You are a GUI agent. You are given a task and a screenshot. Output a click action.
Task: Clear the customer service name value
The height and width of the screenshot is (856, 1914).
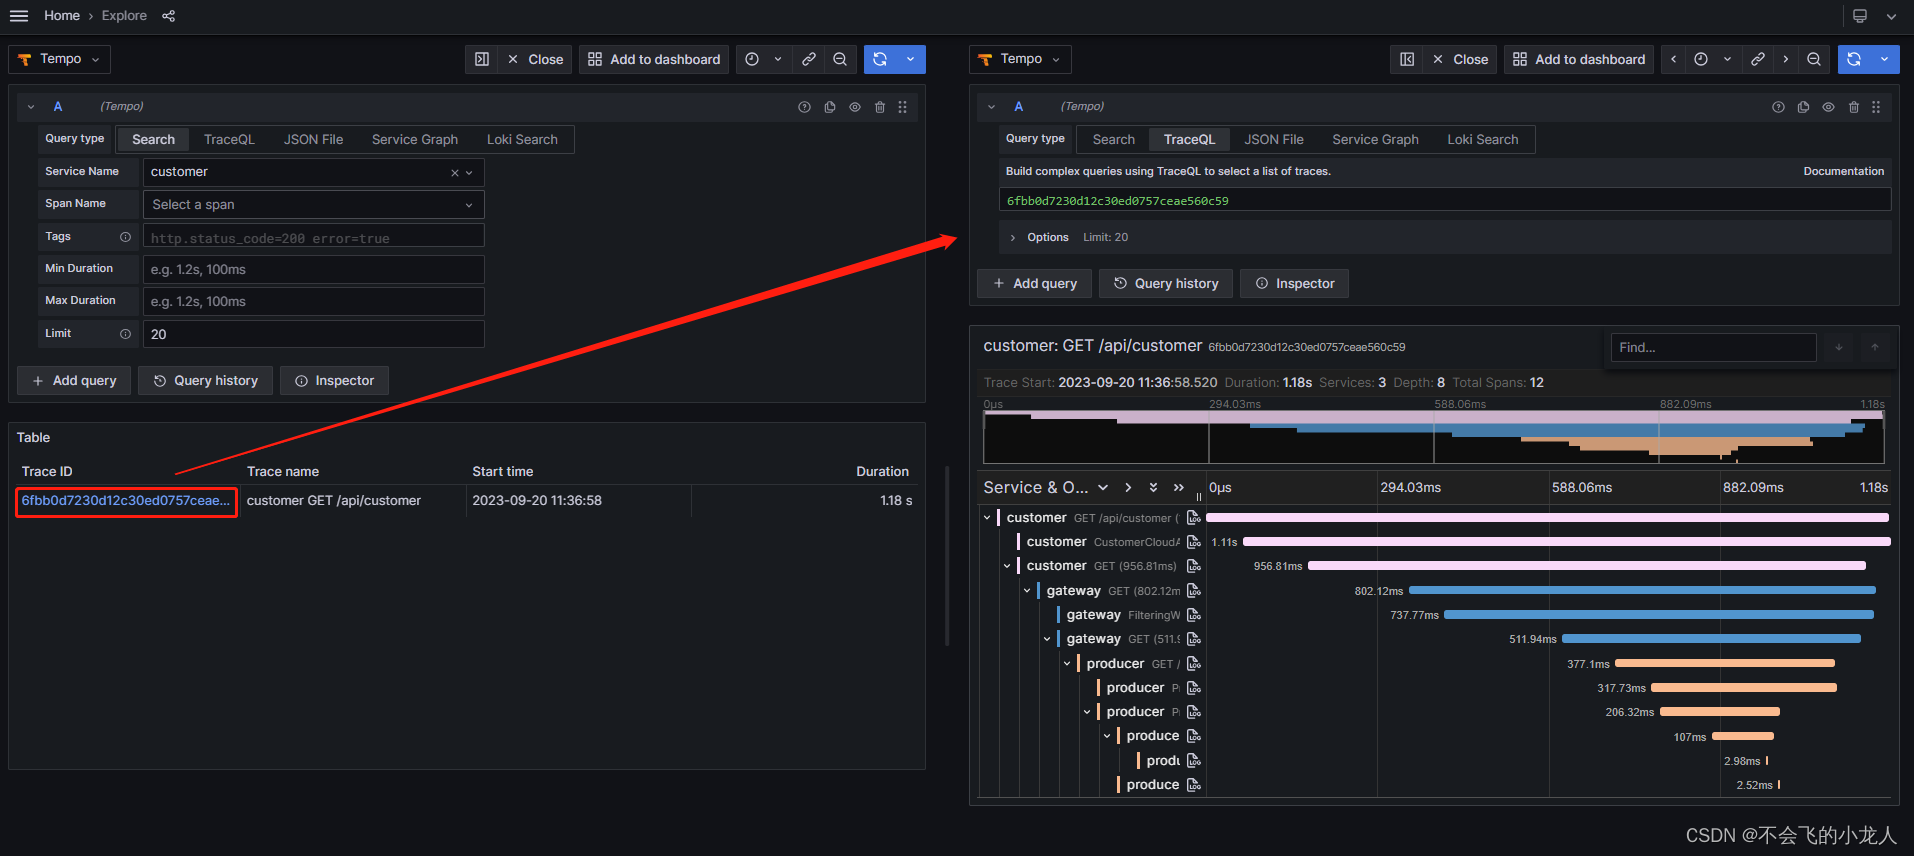pos(455,173)
